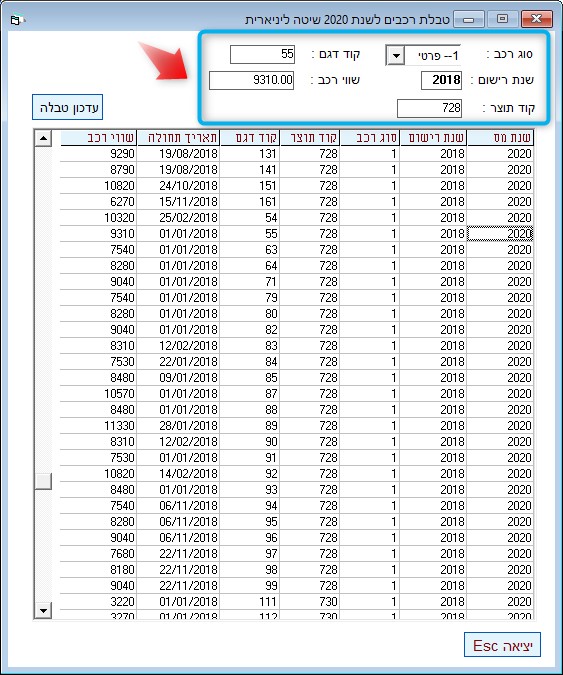Viewport: 563px width, 675px height.
Task: Select date cell 25/02/2018
Action: (x=178, y=217)
